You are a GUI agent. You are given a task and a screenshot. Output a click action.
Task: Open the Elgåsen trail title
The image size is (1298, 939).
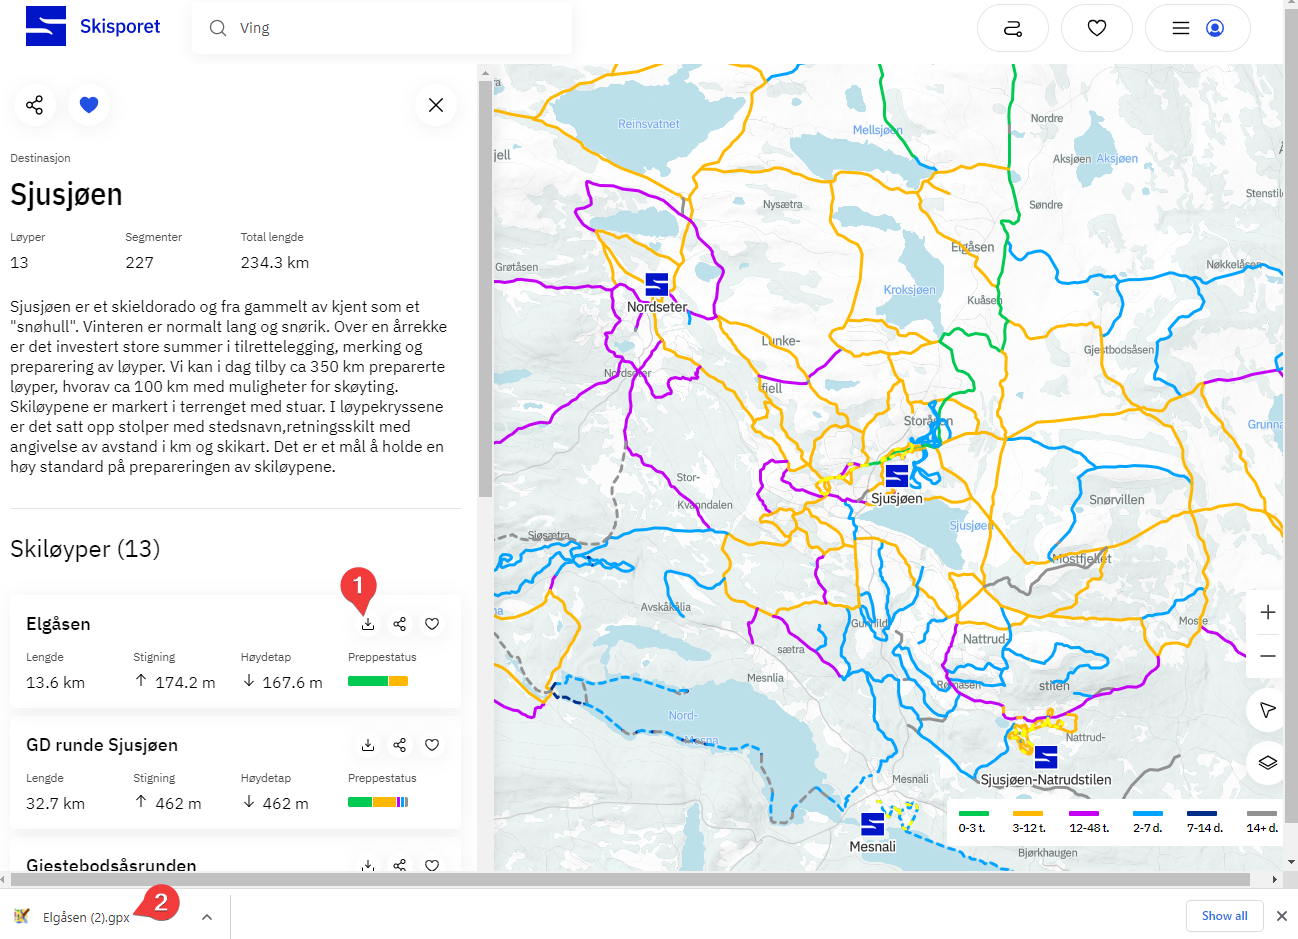(x=58, y=624)
